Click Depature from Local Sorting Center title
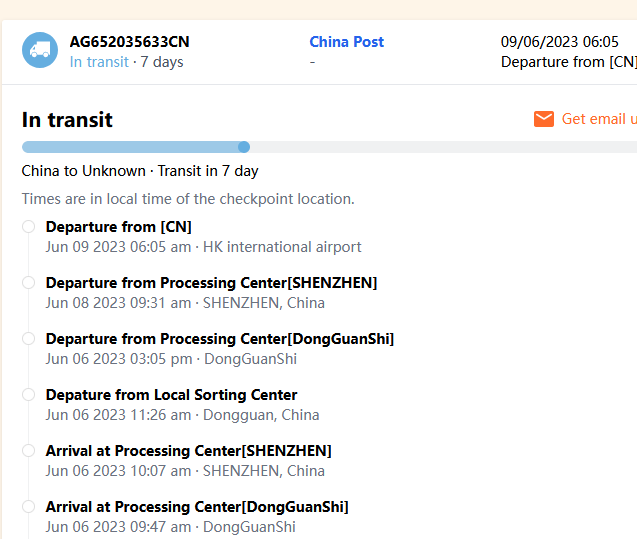 pyautogui.click(x=171, y=395)
